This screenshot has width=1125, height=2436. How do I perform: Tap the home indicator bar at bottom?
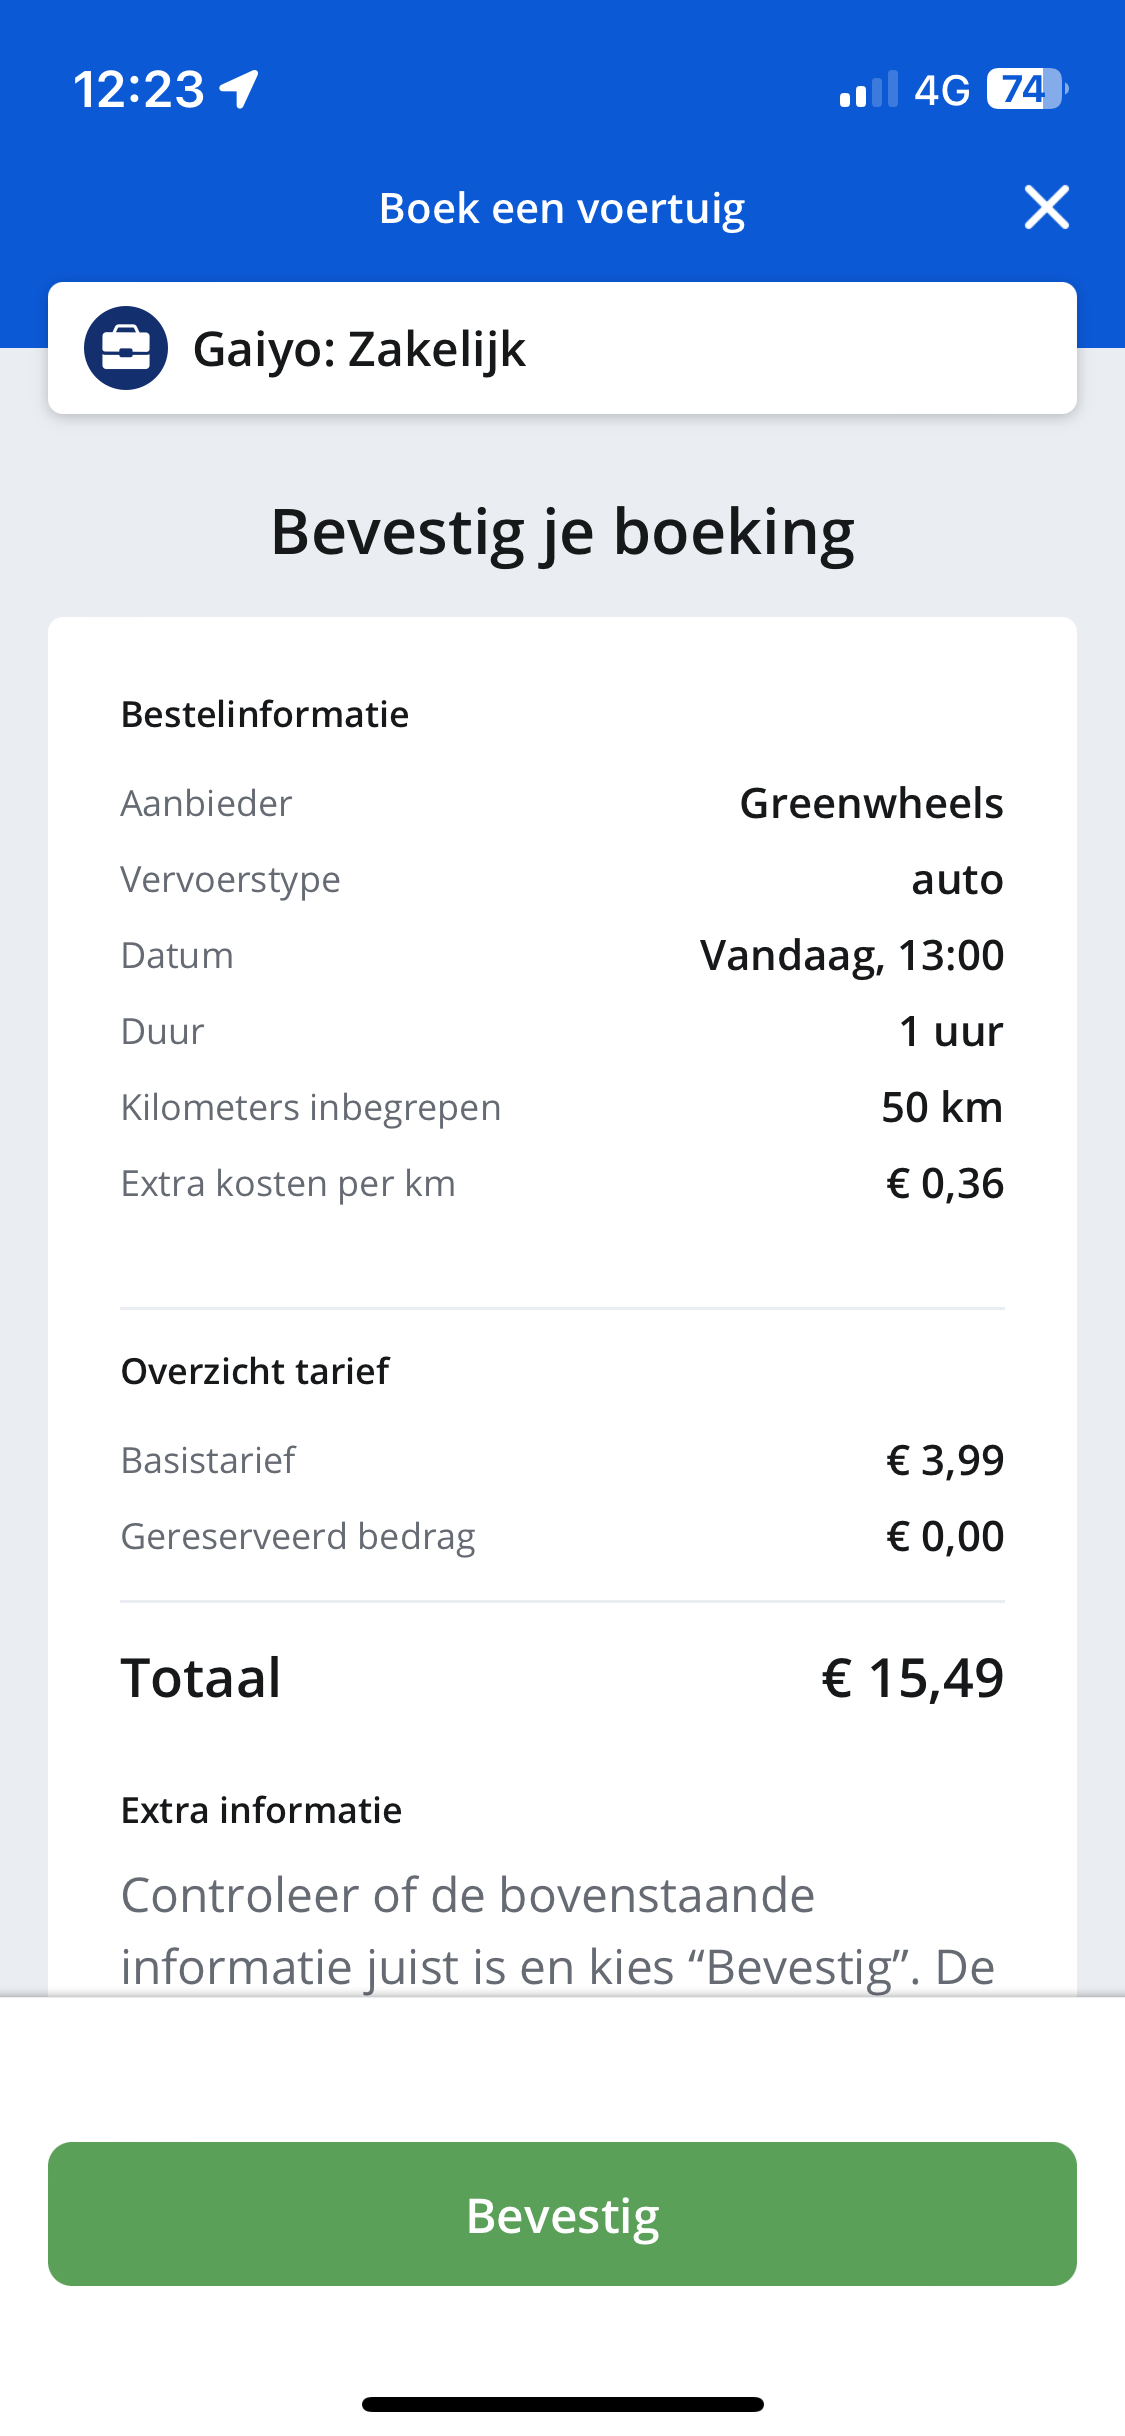(x=562, y=2404)
